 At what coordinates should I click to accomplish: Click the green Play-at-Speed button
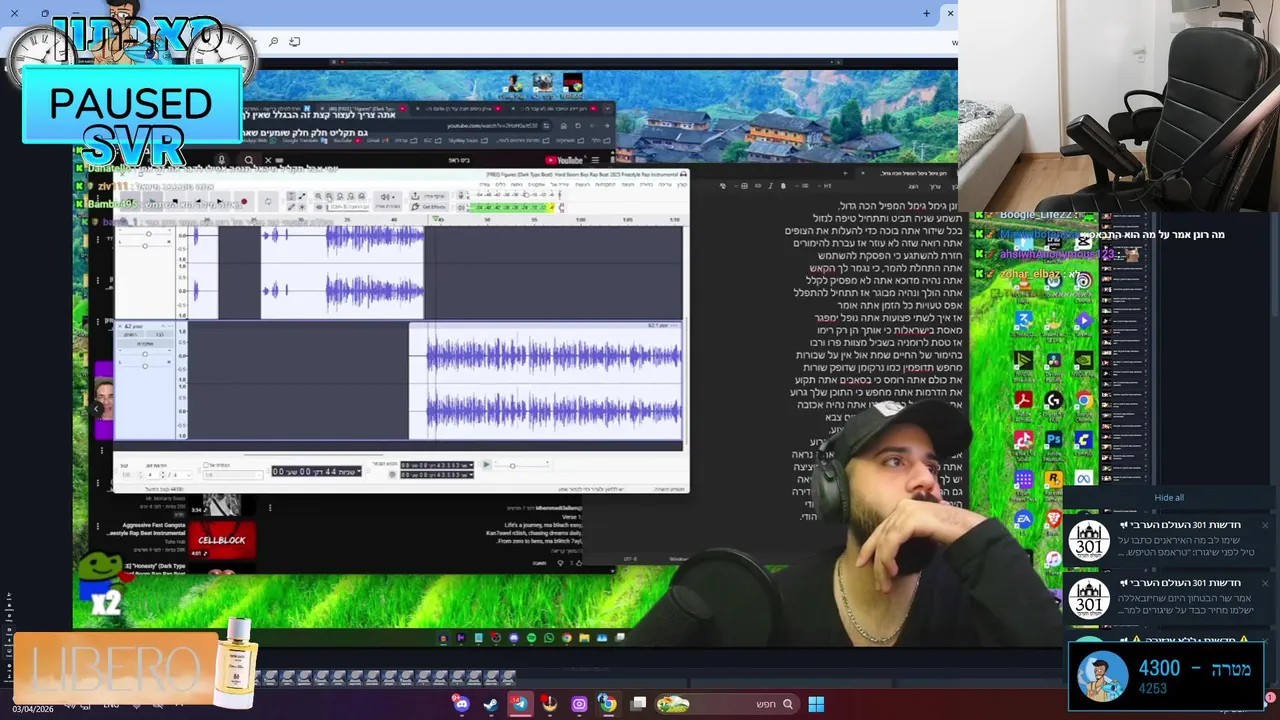(x=486, y=465)
